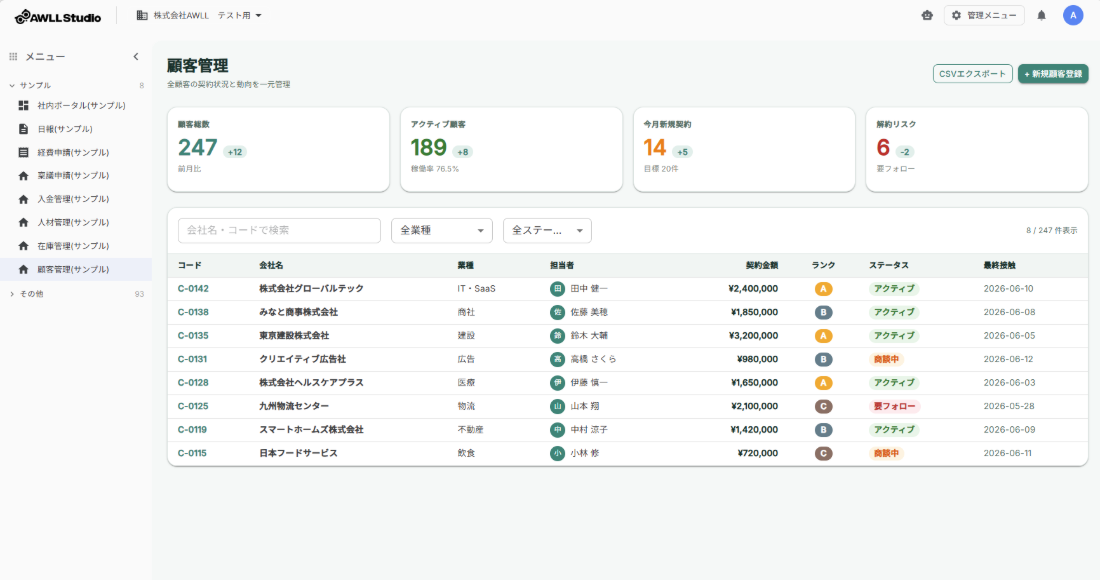Click the アクティブ顧客 189 card

[x=511, y=149]
